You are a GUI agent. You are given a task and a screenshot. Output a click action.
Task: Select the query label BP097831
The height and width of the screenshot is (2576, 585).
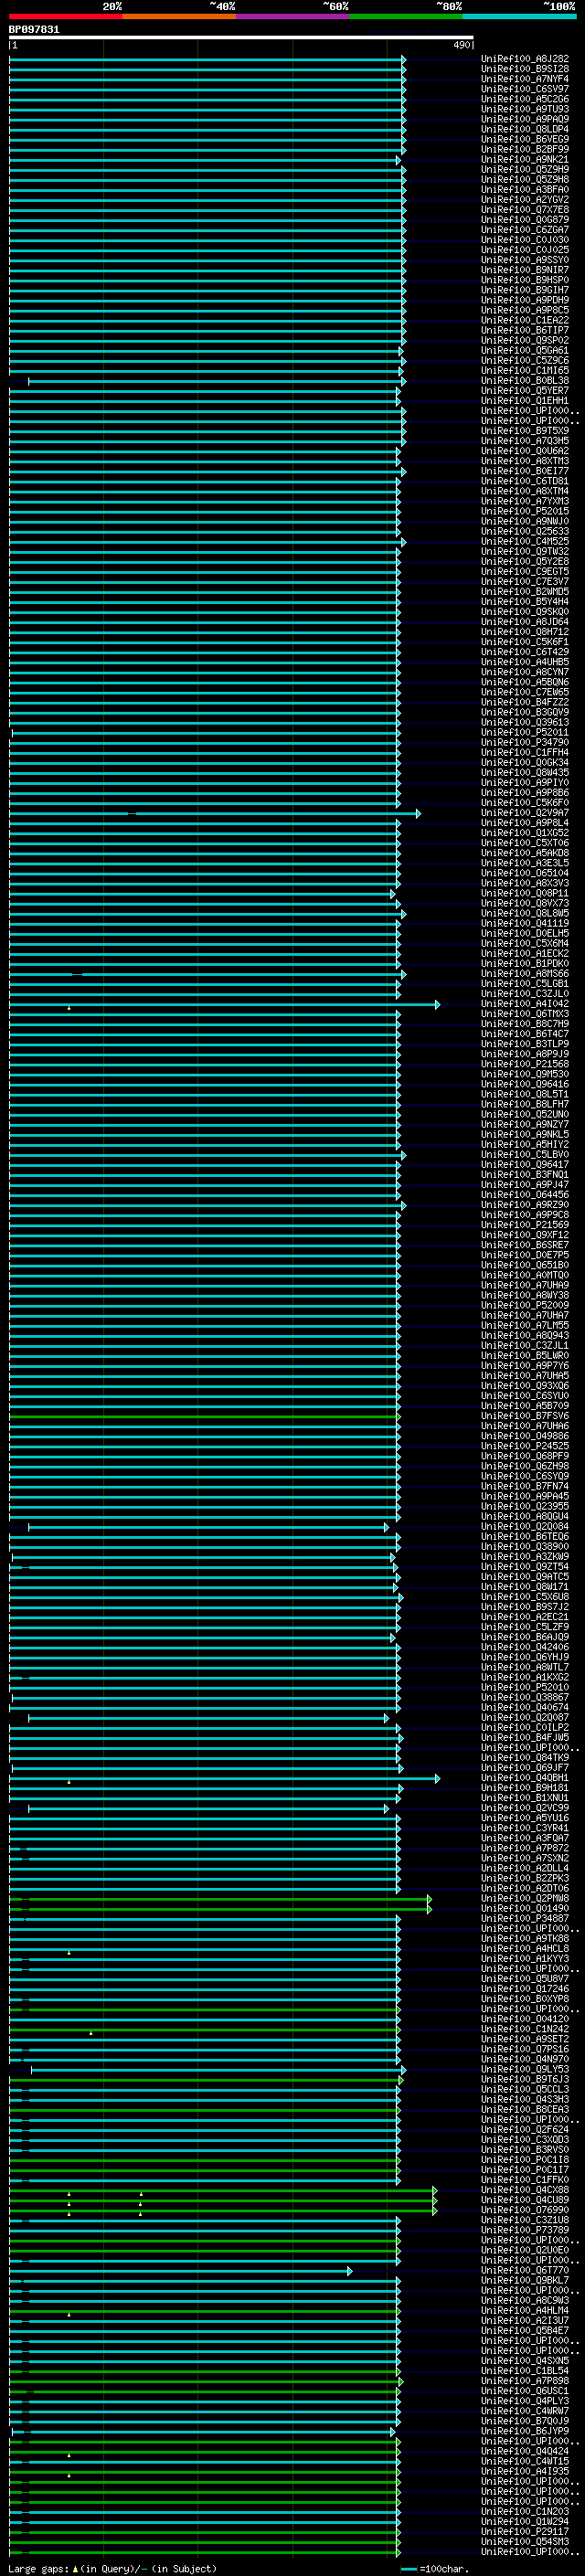point(34,30)
